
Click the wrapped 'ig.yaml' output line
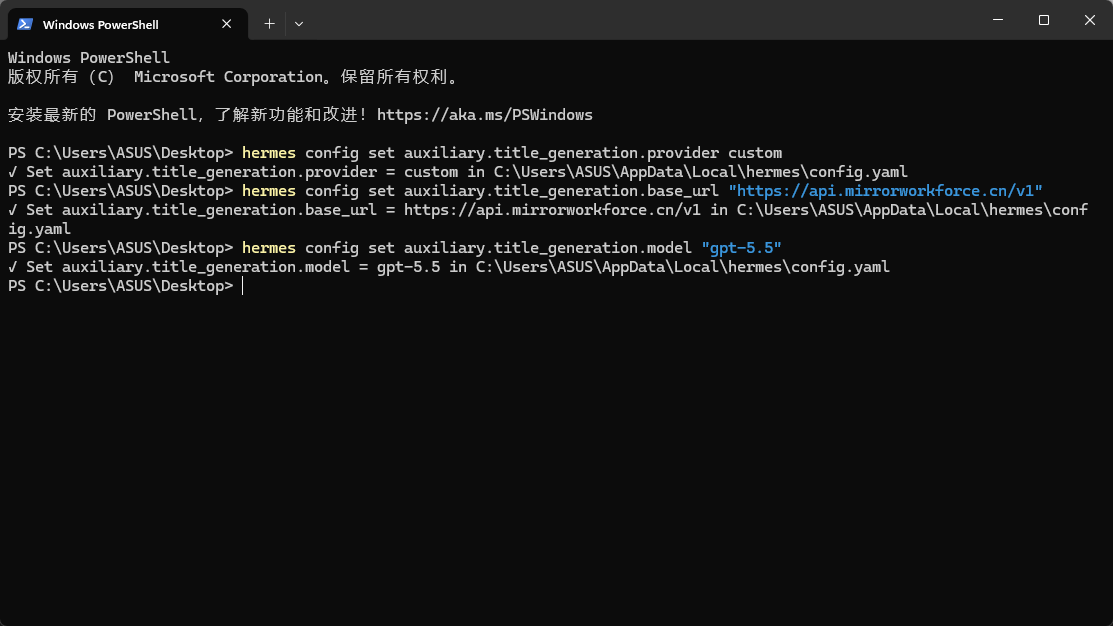click(39, 229)
